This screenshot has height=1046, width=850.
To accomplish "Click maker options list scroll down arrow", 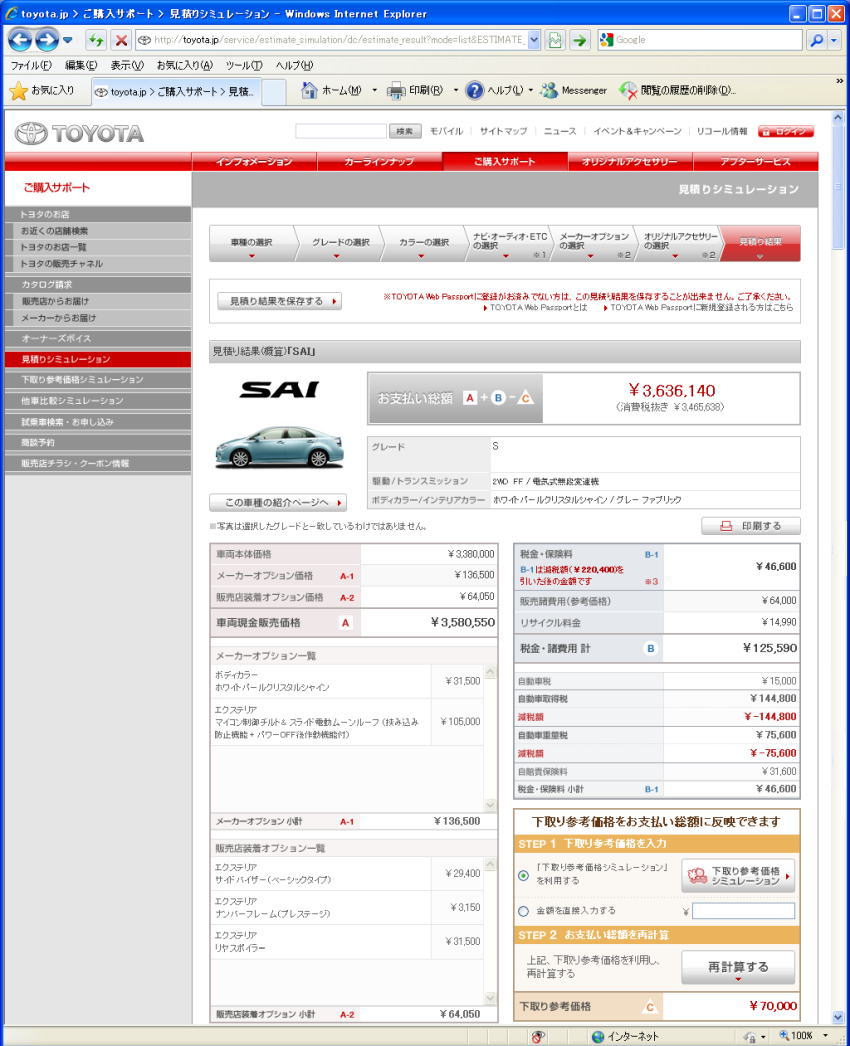I will [490, 805].
